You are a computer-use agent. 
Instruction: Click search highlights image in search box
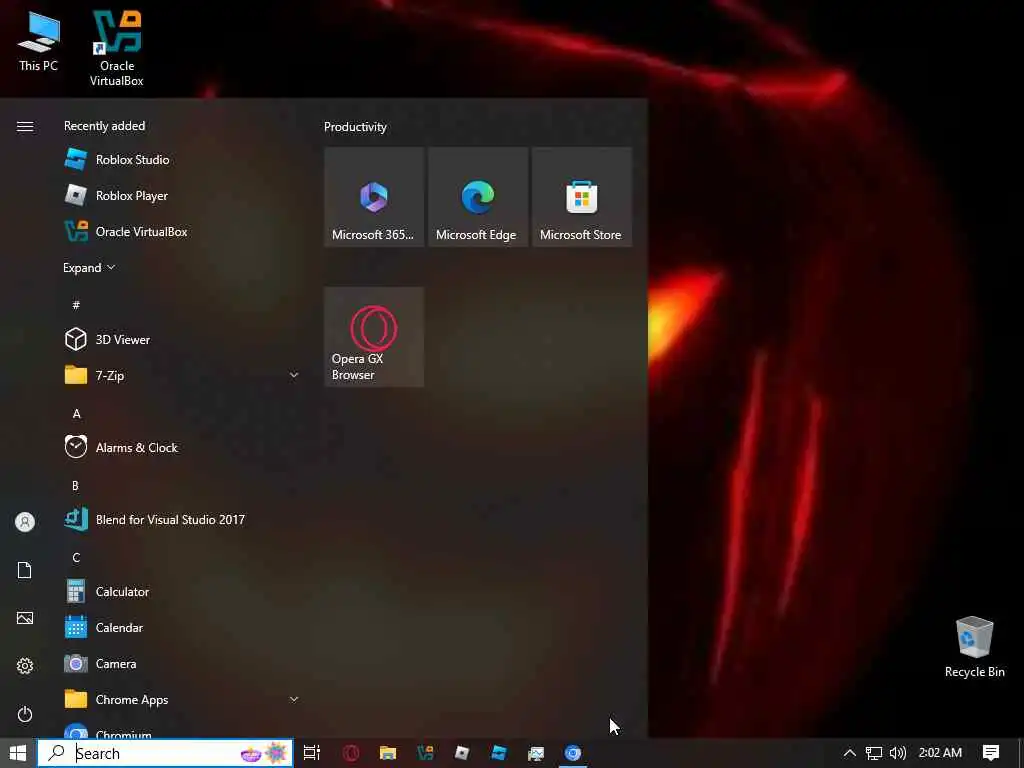(x=264, y=753)
